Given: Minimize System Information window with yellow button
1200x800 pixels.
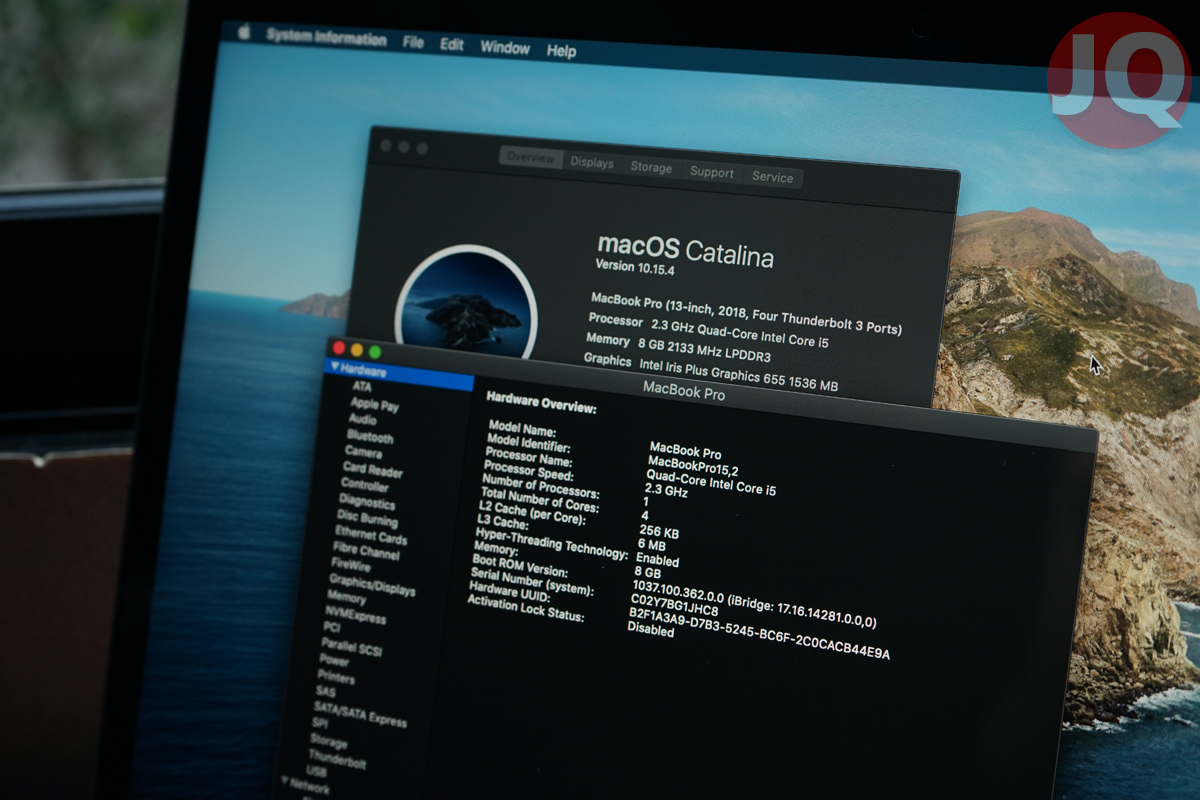Looking at the screenshot, I should tap(356, 349).
